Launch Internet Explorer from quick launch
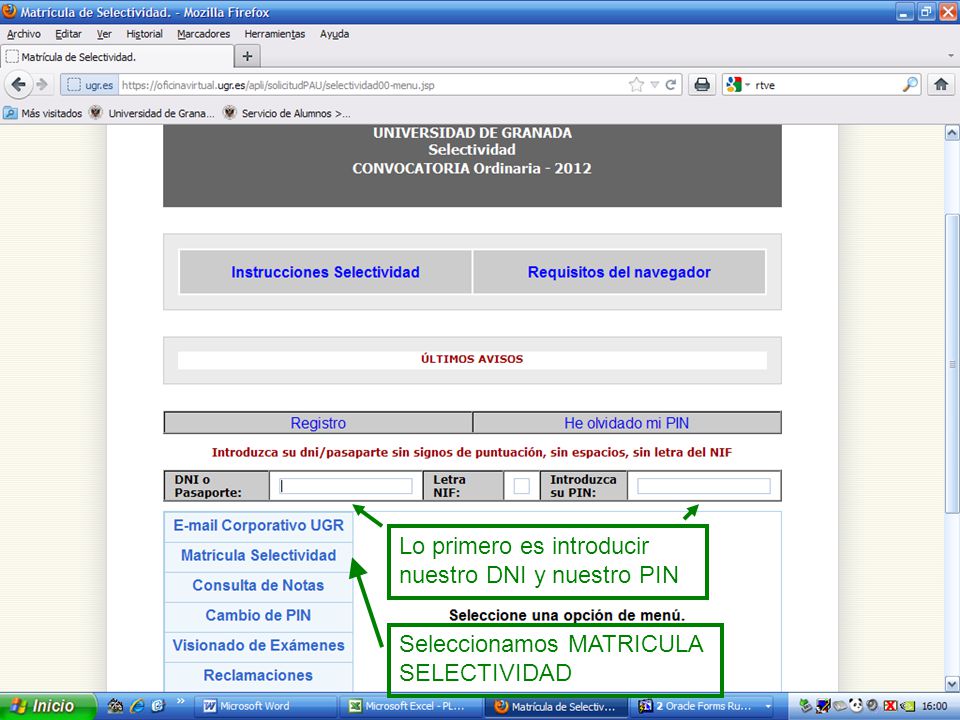This screenshot has height=720, width=960. (x=137, y=706)
